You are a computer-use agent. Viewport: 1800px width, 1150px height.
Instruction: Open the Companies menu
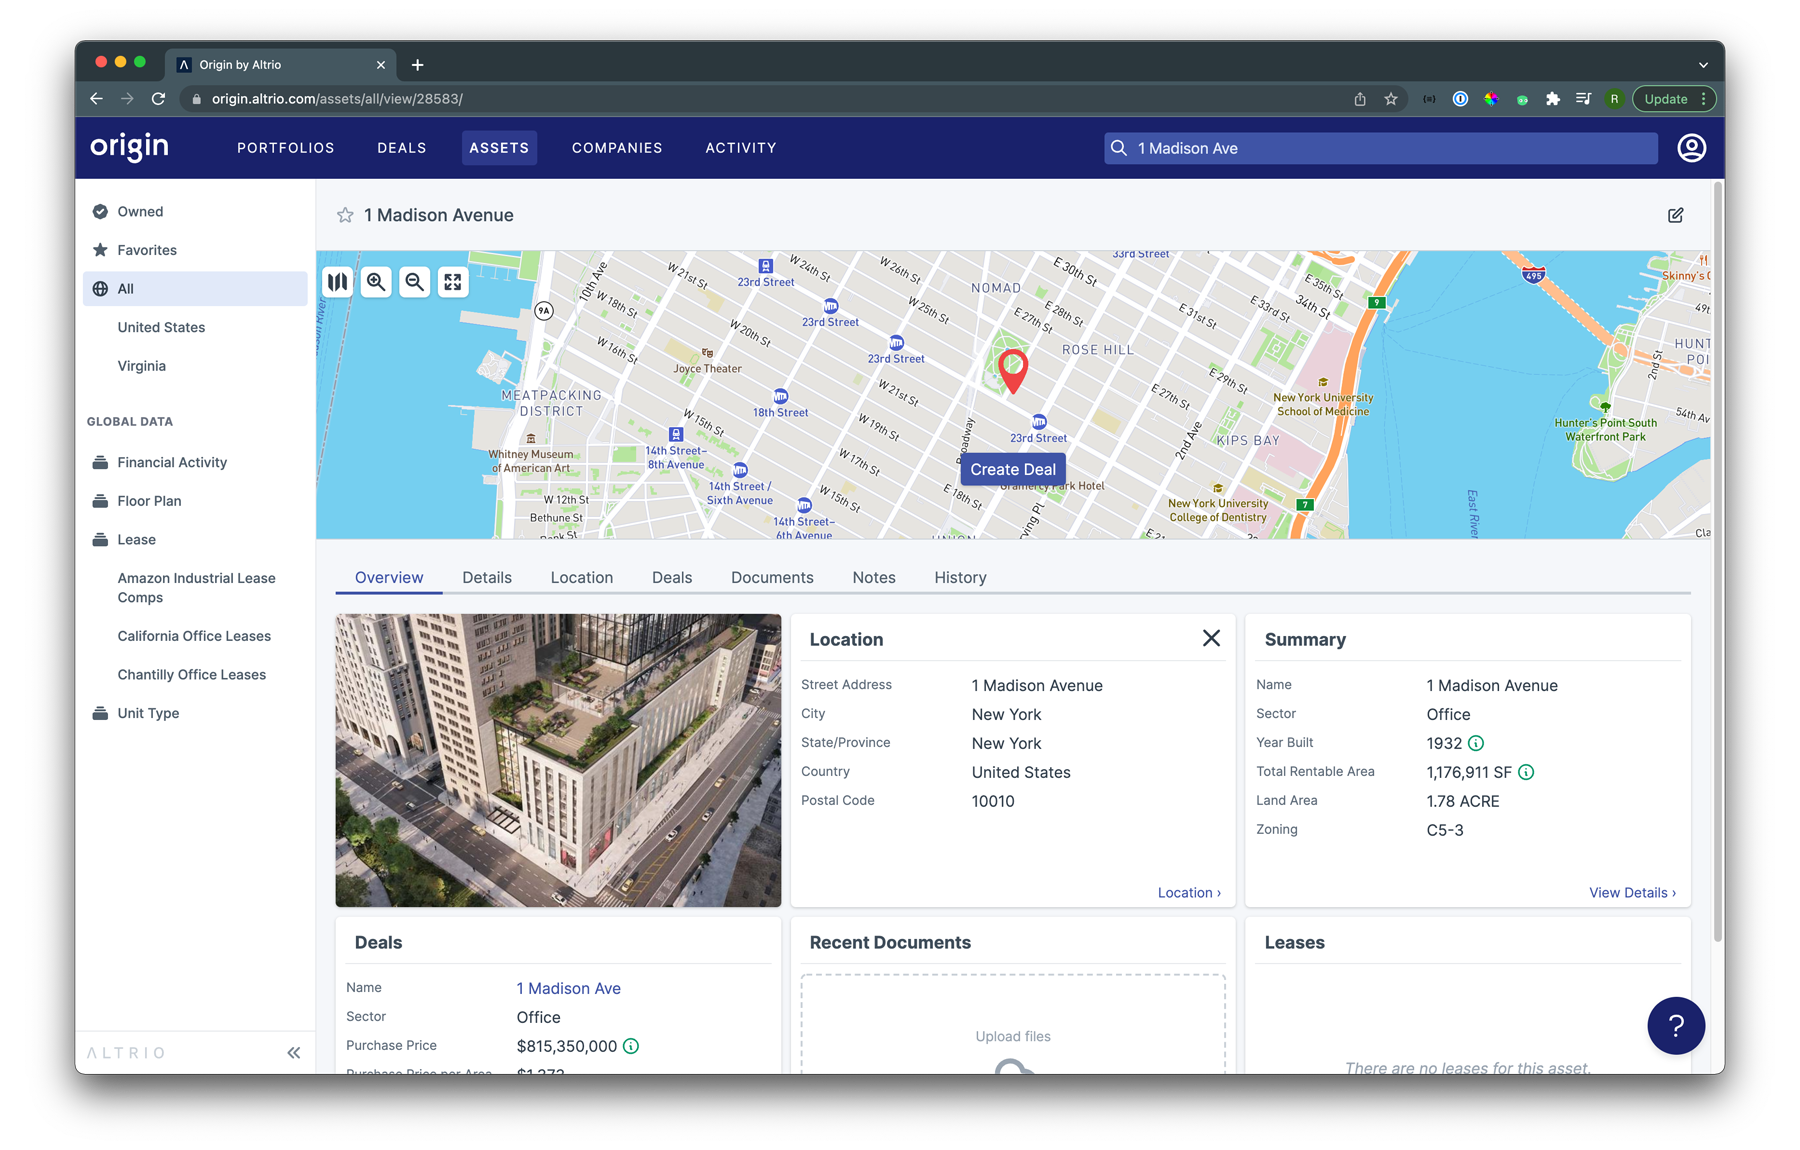point(617,148)
